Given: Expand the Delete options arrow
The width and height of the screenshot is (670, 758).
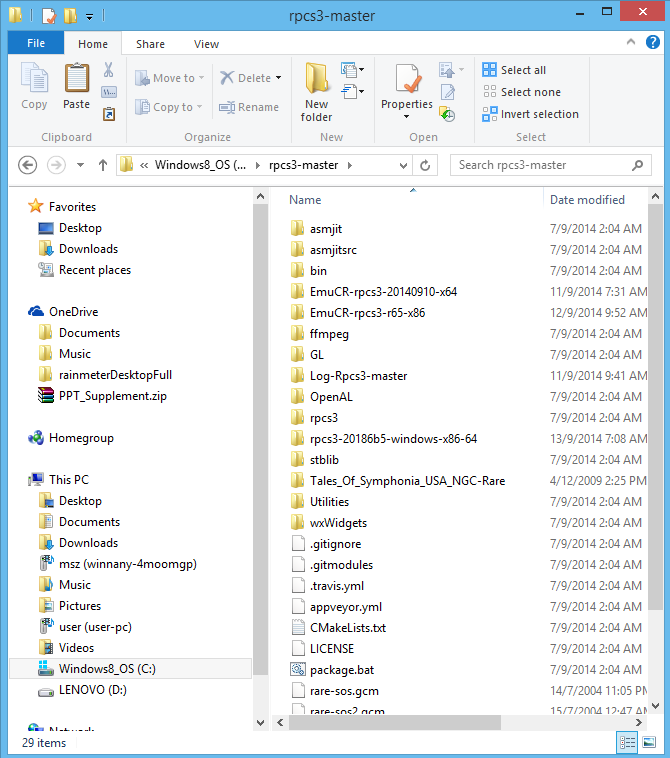Looking at the screenshot, I should (x=278, y=78).
